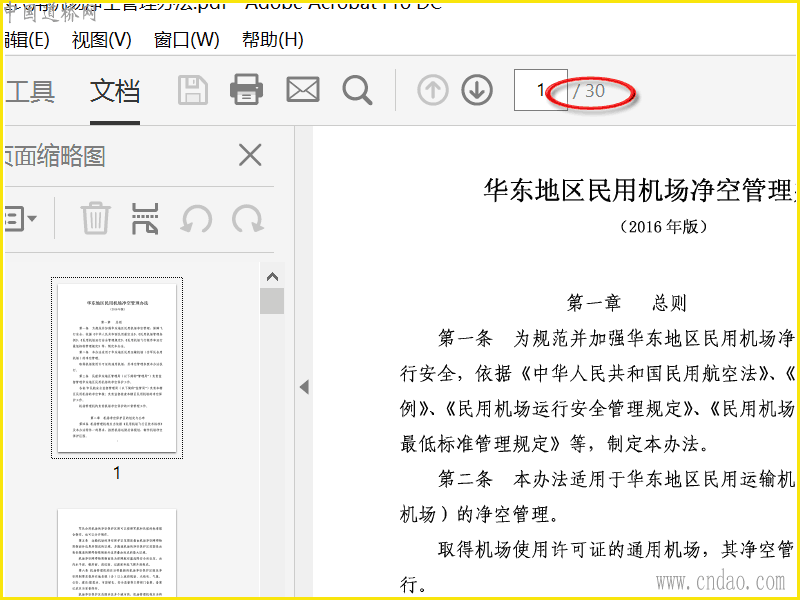Image resolution: width=800 pixels, height=600 pixels.
Task: Open the 帮助(H) menu
Action: point(272,40)
